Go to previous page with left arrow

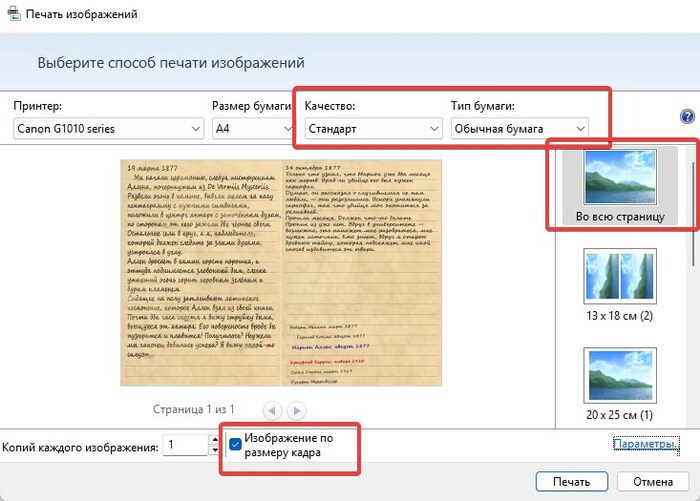(x=271, y=410)
